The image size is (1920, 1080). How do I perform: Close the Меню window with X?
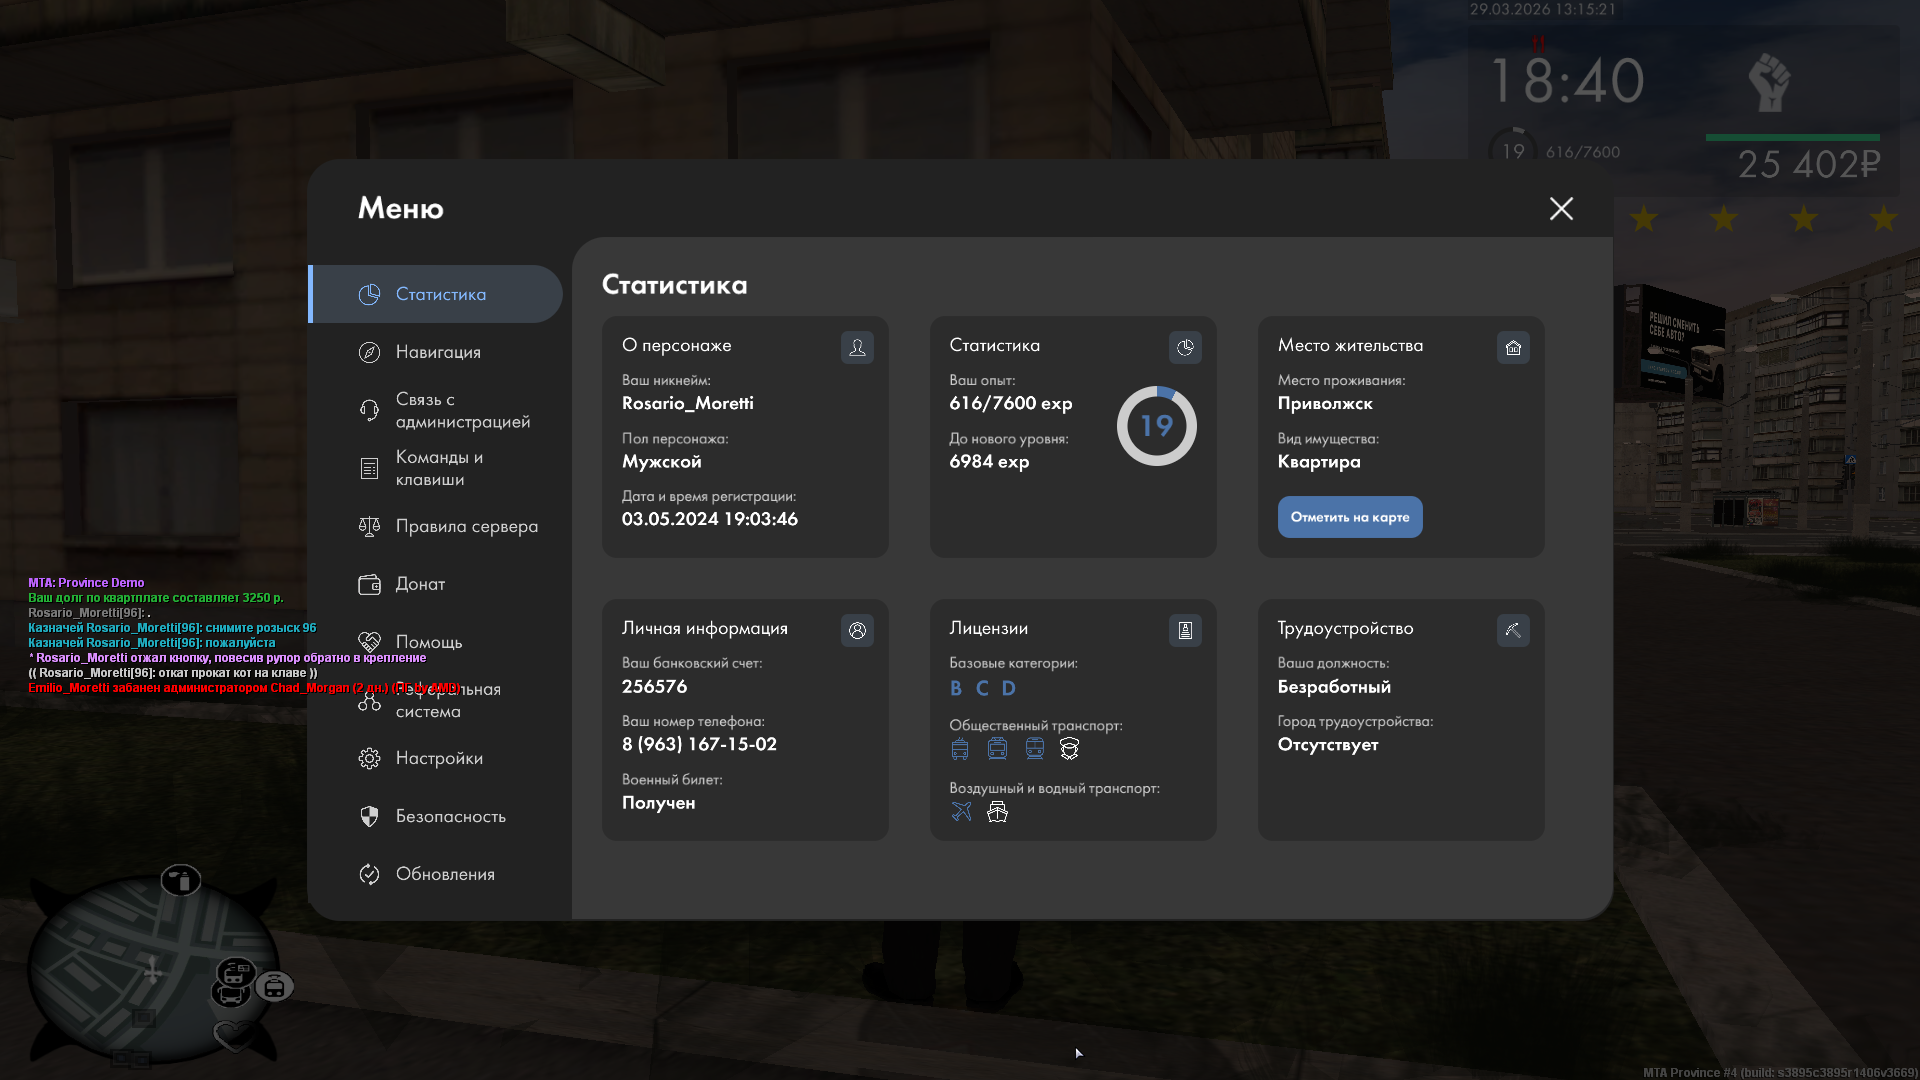click(x=1560, y=208)
